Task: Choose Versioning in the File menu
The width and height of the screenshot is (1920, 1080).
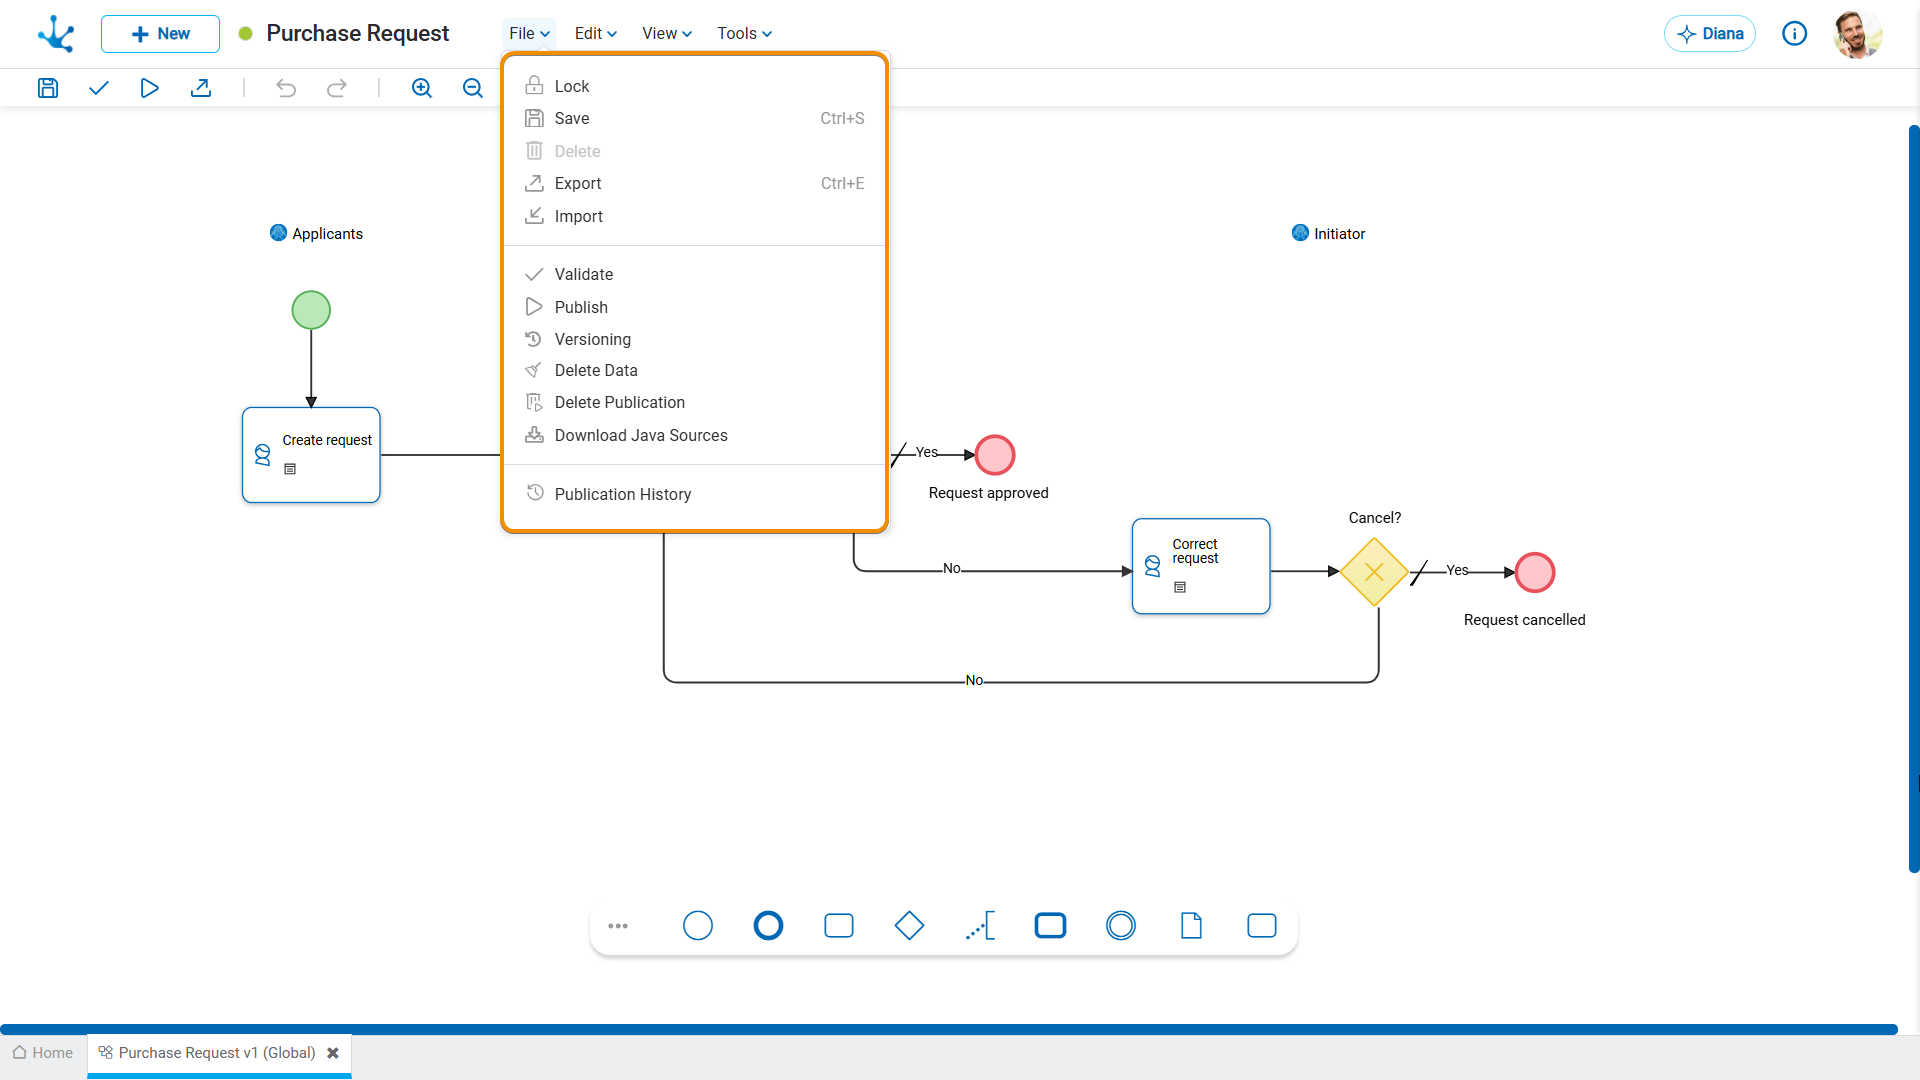Action: click(x=695, y=339)
